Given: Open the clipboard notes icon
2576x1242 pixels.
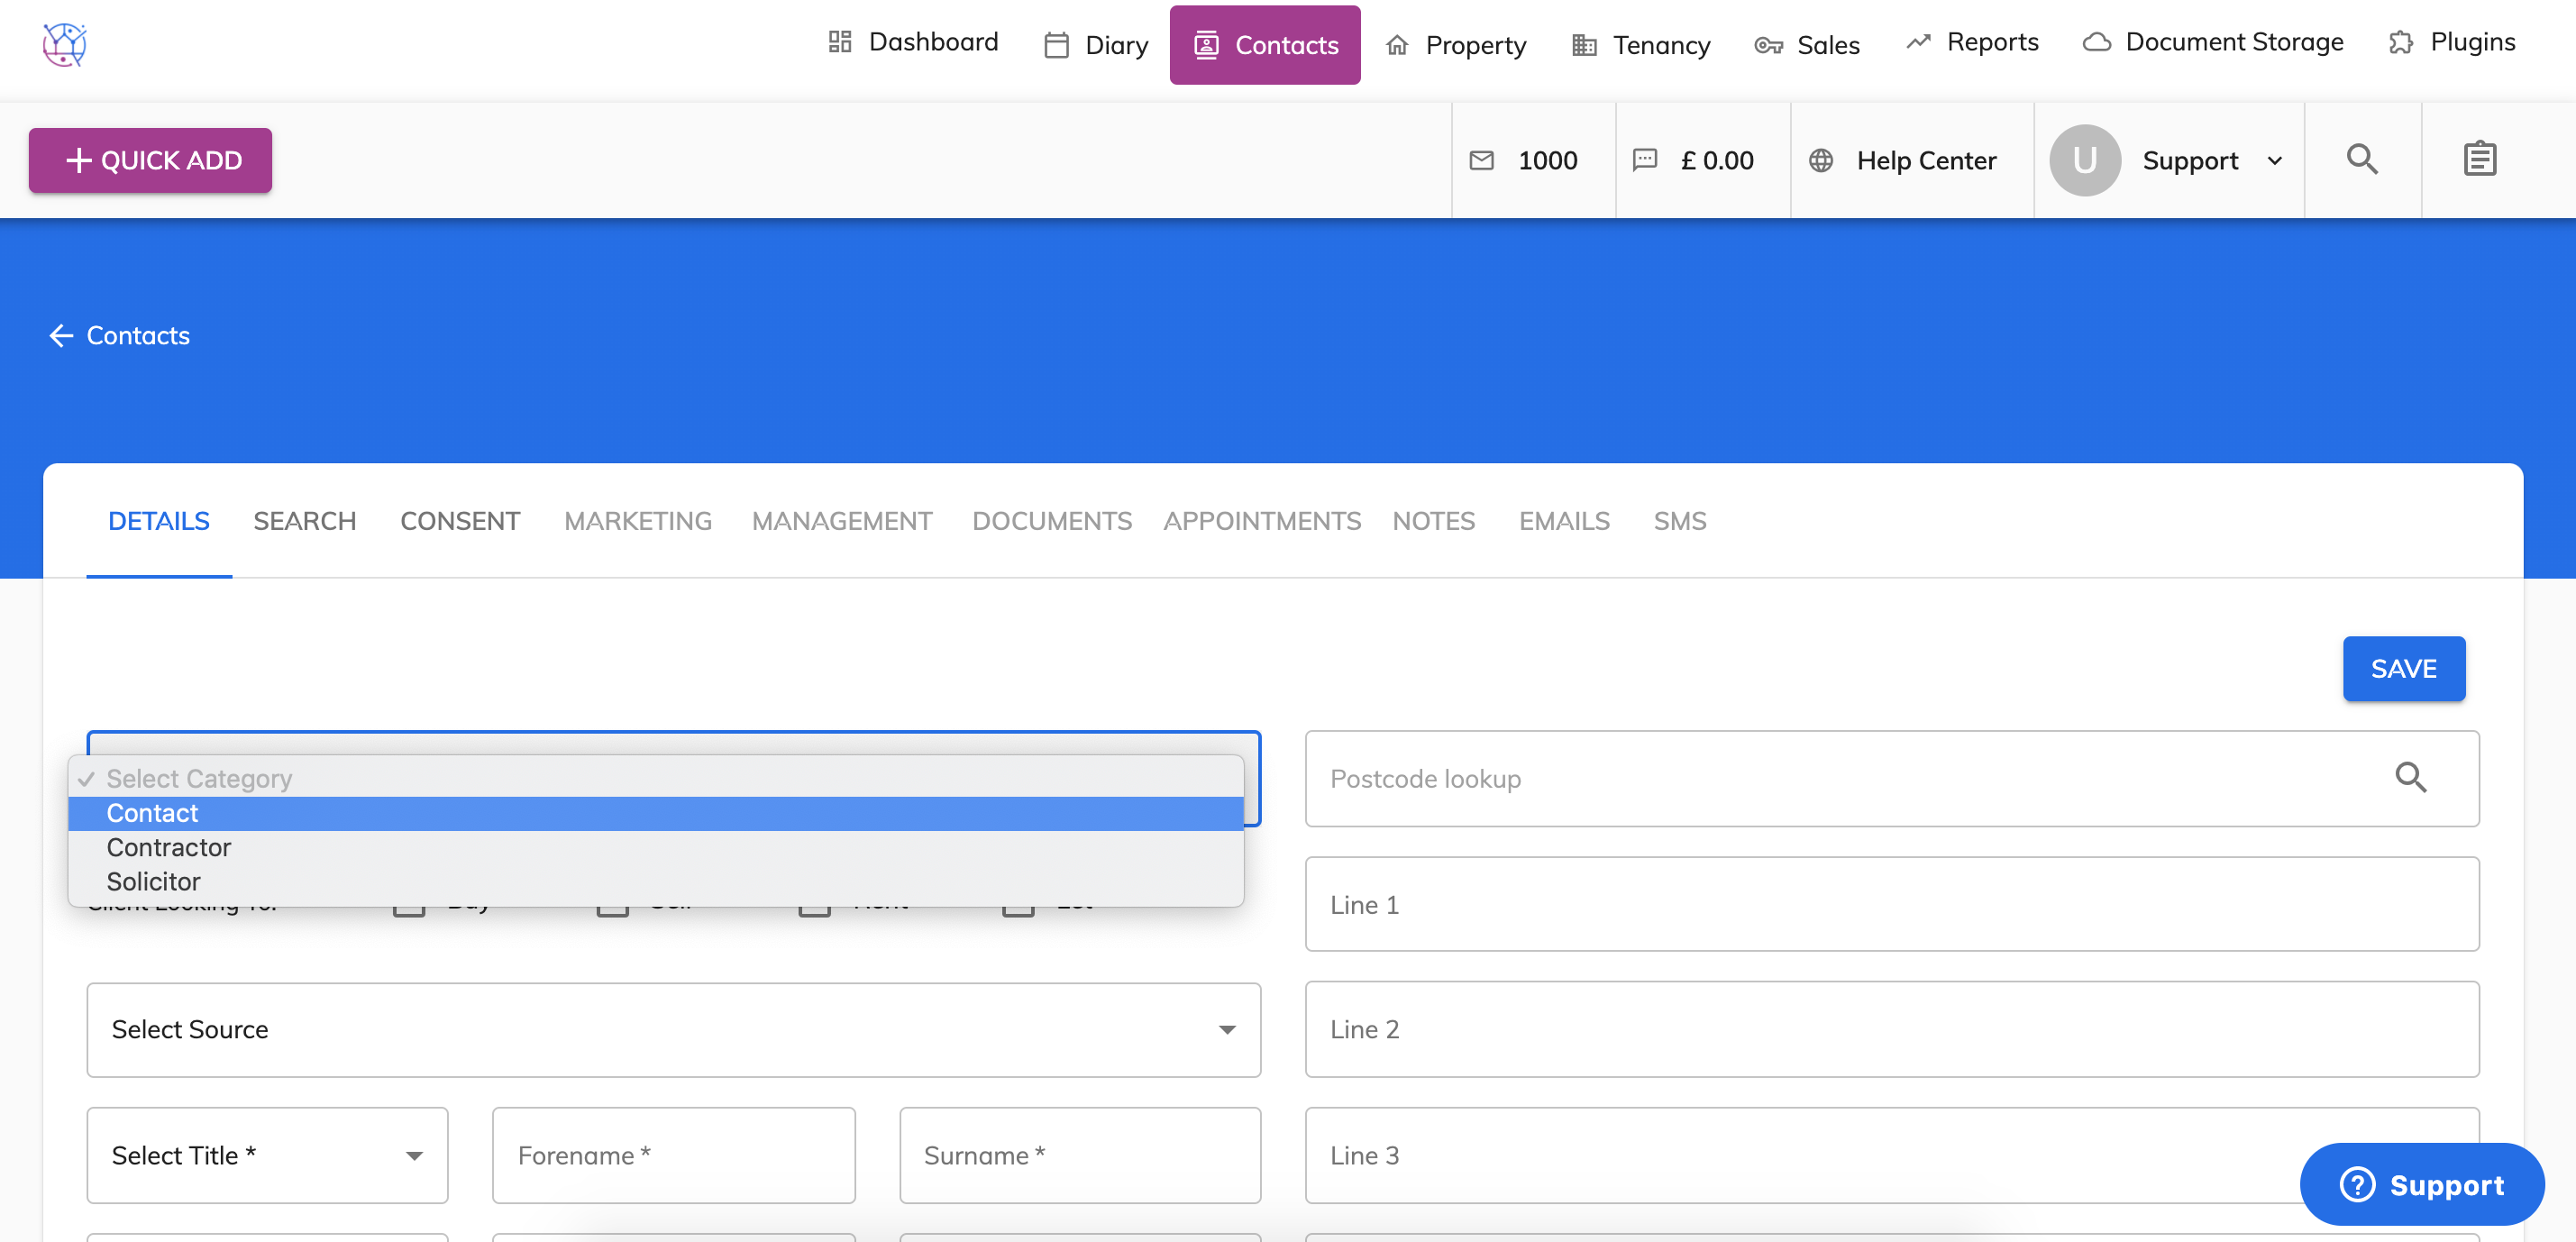Looking at the screenshot, I should 2479,159.
